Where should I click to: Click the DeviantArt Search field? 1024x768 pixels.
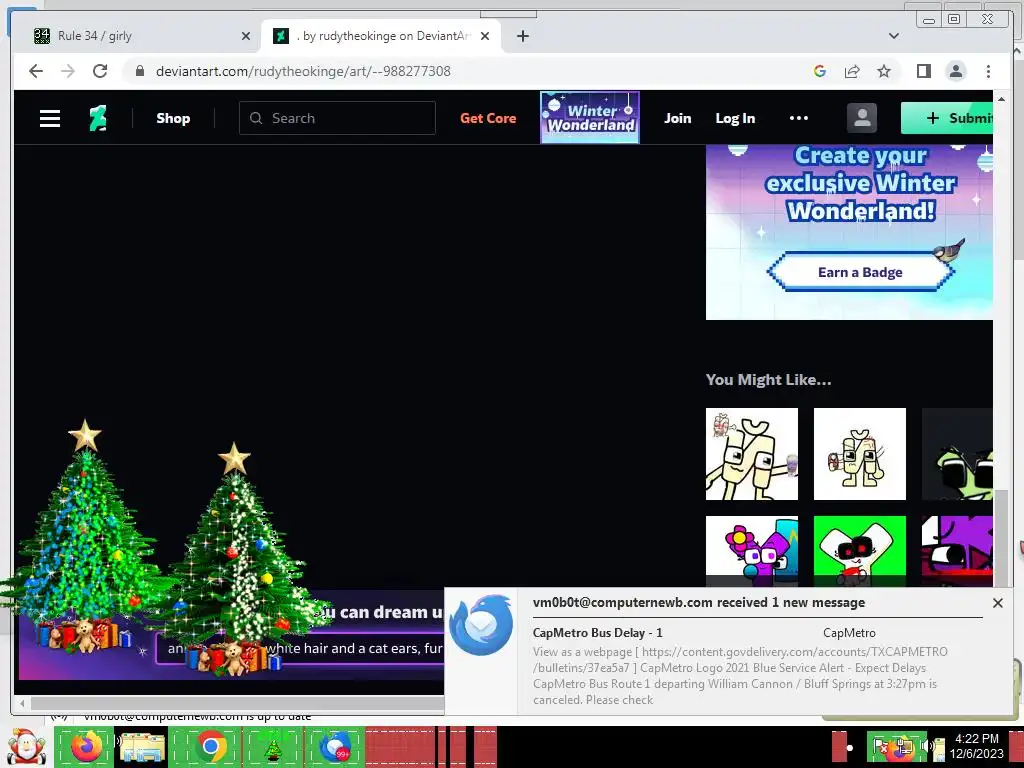tap(337, 118)
